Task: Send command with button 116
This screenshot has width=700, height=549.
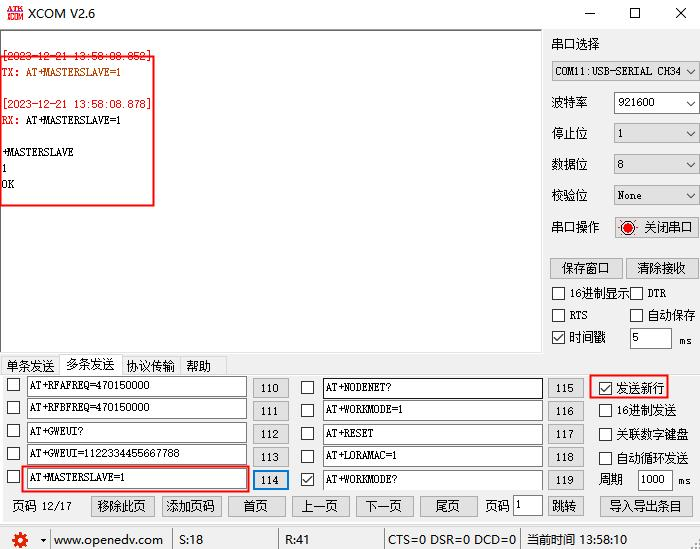Action: [566, 411]
